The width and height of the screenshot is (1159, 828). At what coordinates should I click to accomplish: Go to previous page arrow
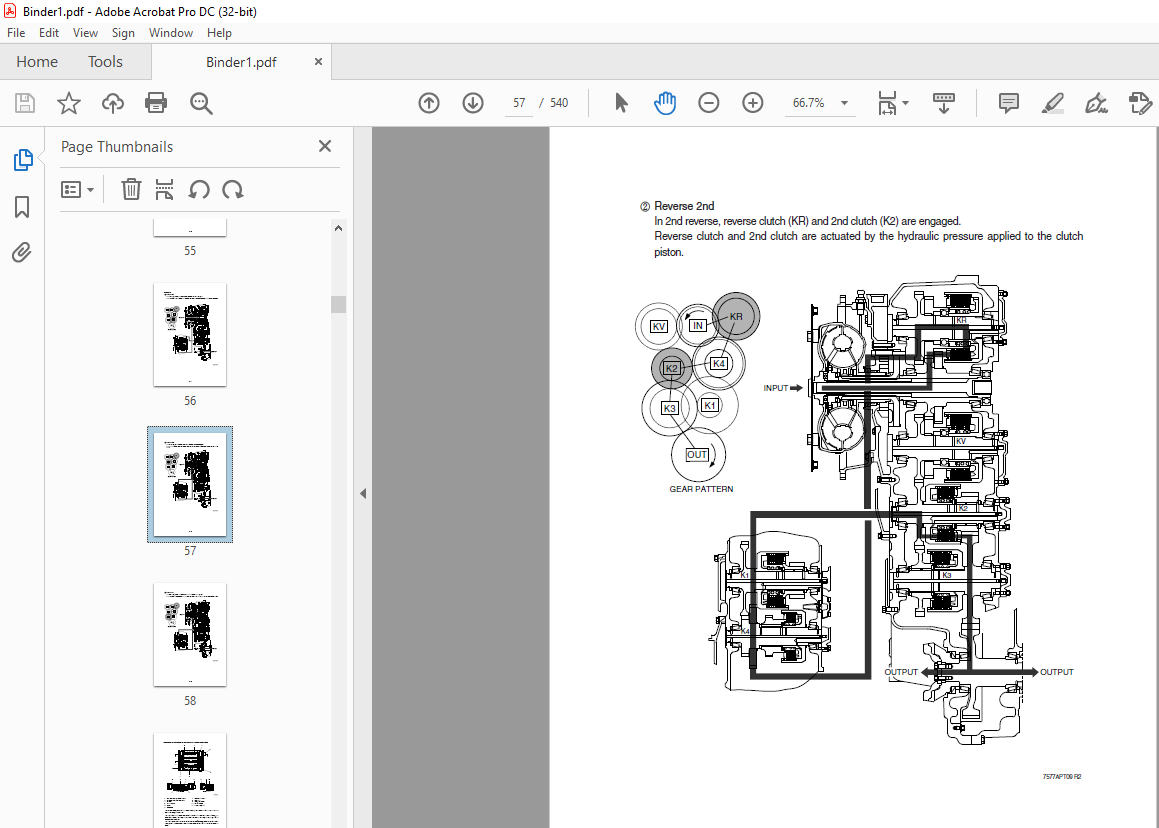tap(429, 103)
